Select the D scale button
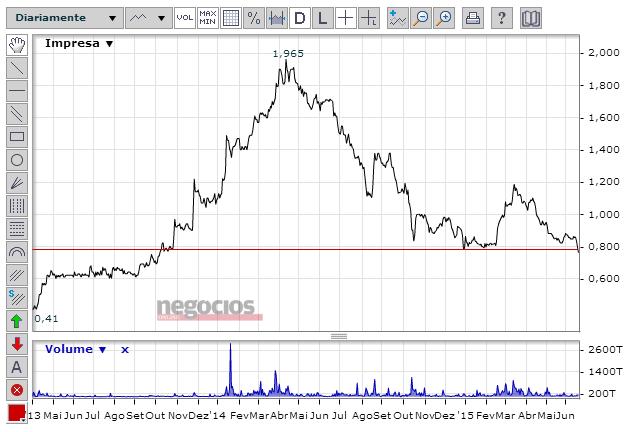This screenshot has height=432, width=640. (x=300, y=18)
